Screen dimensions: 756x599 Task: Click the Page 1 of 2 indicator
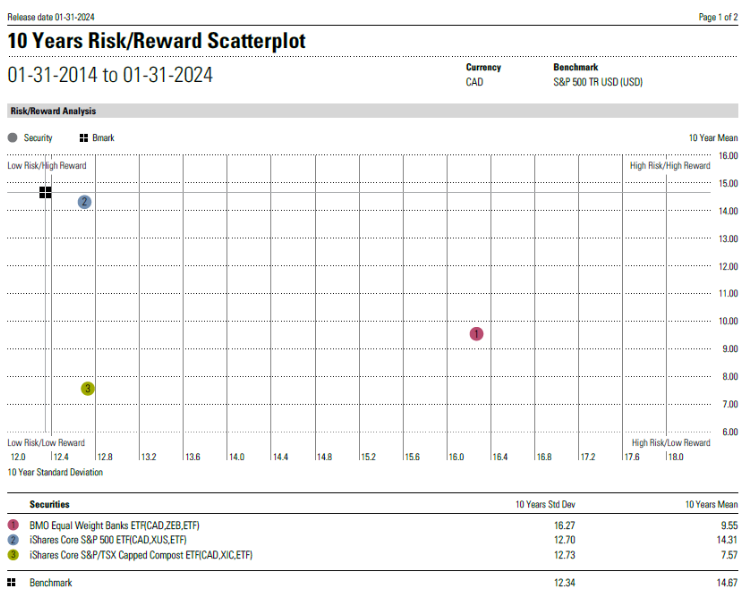(x=718, y=18)
